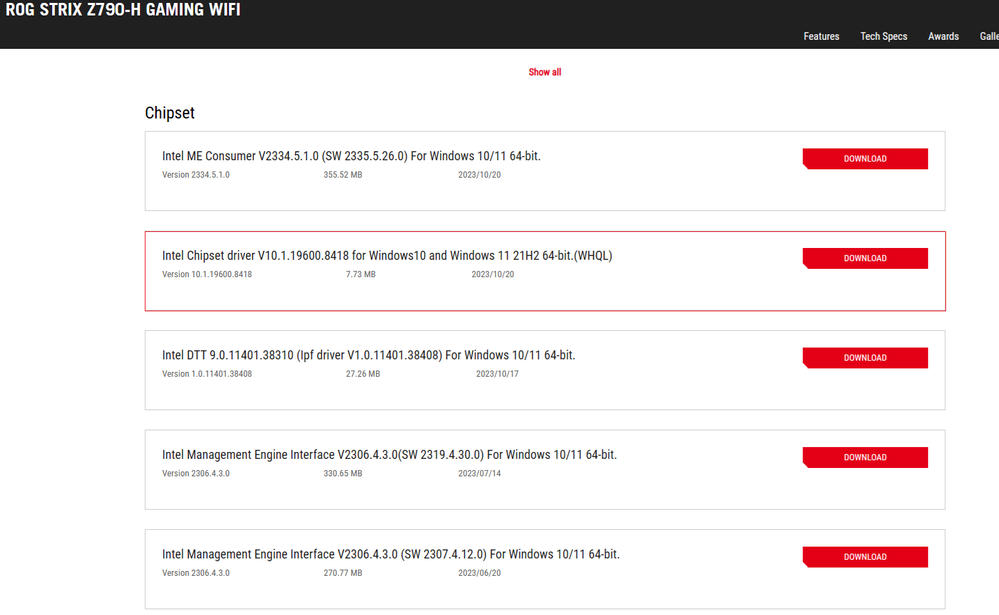Download Management Engine Interface SW 2319.4.30.0
The width and height of the screenshot is (999, 615).
coord(865,457)
